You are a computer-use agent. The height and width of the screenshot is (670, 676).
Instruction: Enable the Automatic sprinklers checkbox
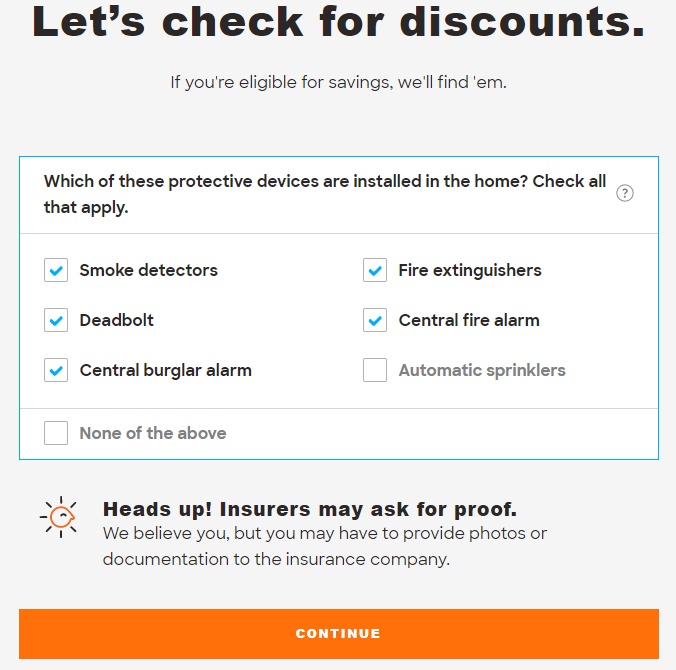[375, 370]
